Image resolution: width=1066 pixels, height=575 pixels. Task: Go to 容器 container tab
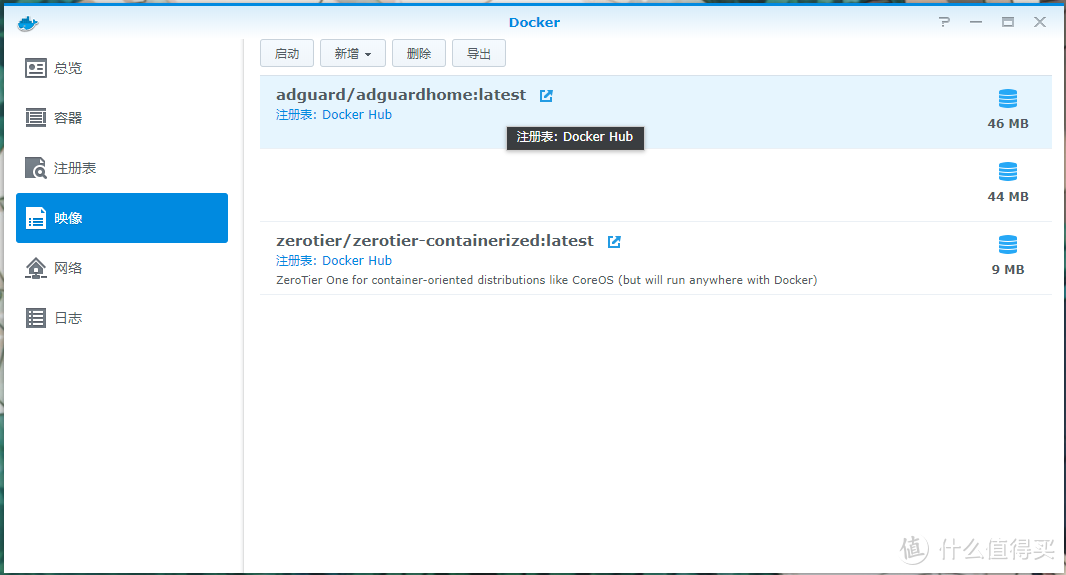click(122, 118)
